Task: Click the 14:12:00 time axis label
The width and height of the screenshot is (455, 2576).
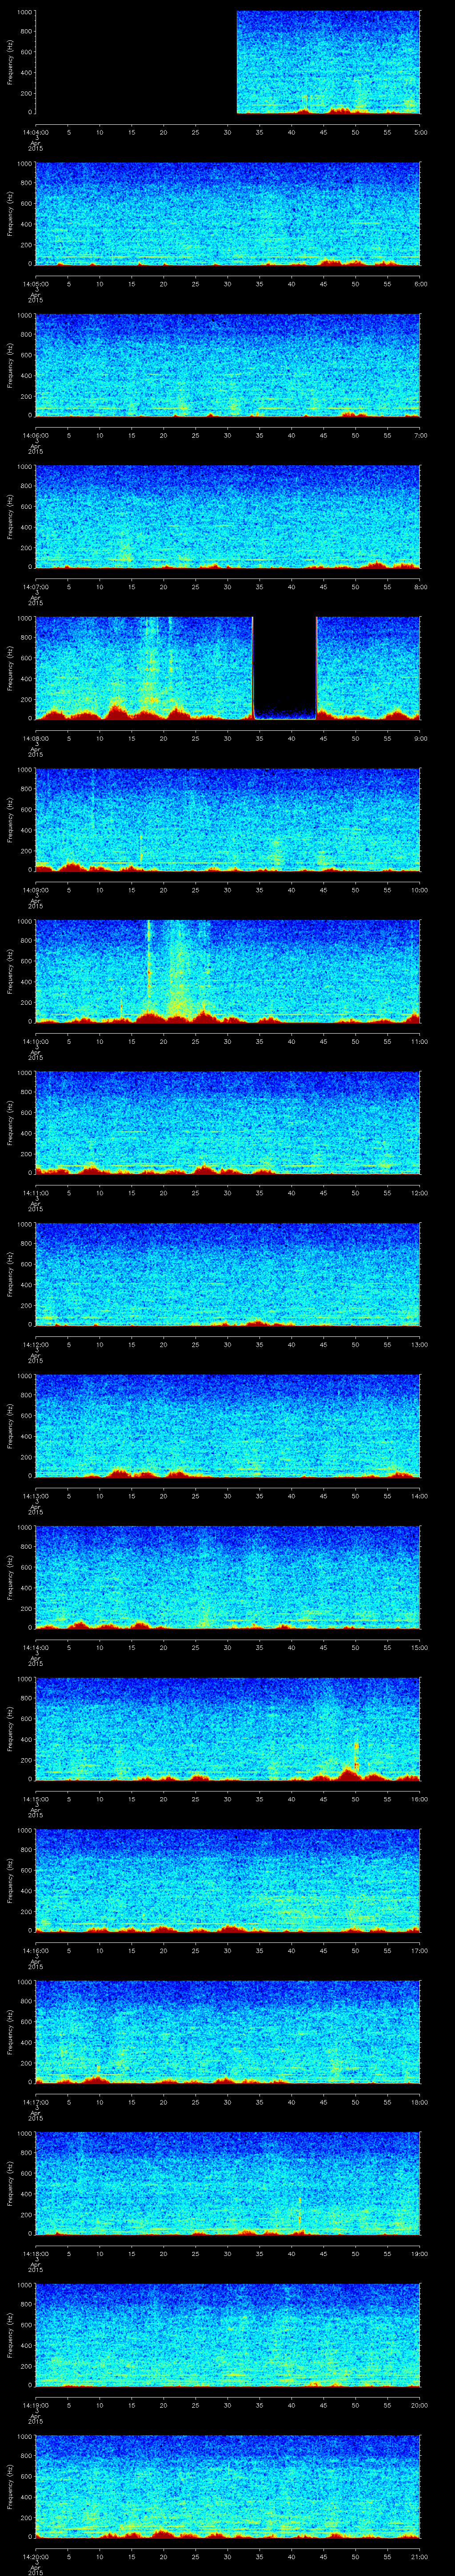Action: [35, 1344]
